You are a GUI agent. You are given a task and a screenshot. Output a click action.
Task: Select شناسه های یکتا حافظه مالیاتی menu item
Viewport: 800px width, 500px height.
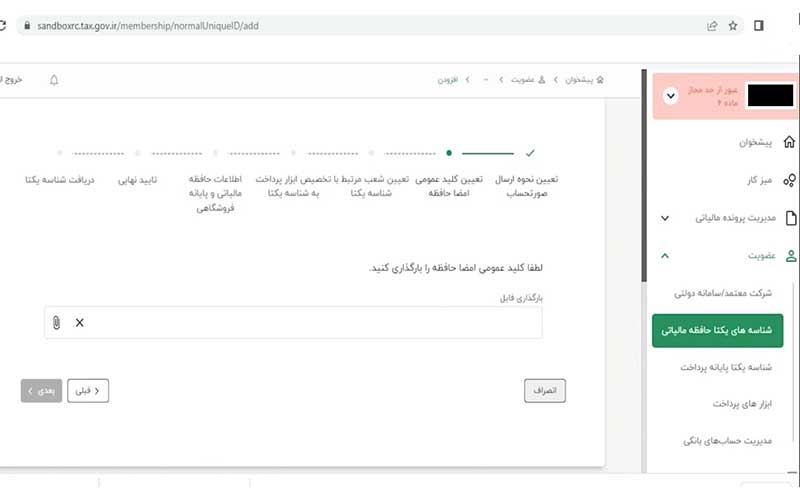[x=718, y=331]
